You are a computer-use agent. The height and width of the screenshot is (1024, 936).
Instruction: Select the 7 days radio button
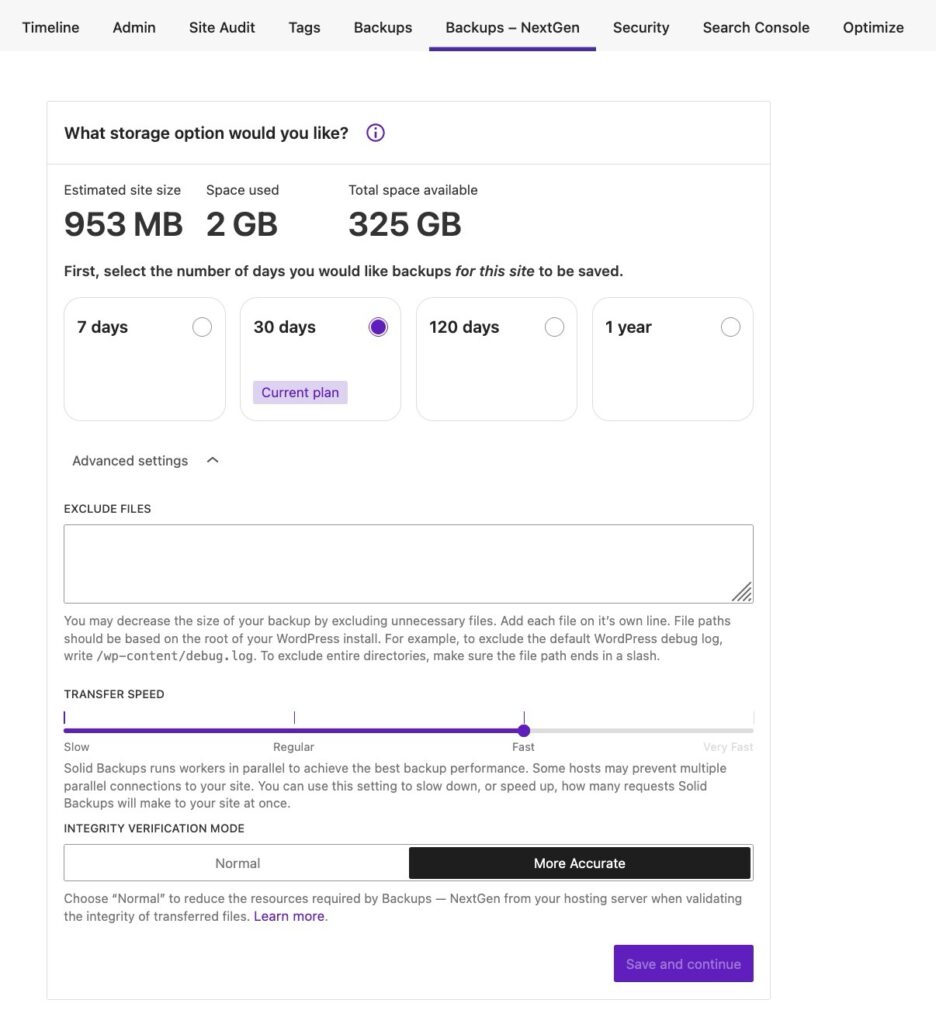pos(202,327)
